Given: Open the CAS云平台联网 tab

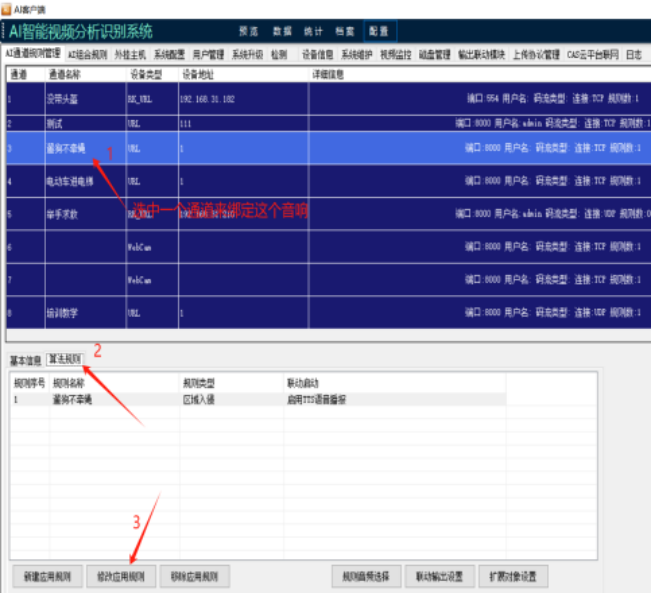Looking at the screenshot, I should click(592, 54).
